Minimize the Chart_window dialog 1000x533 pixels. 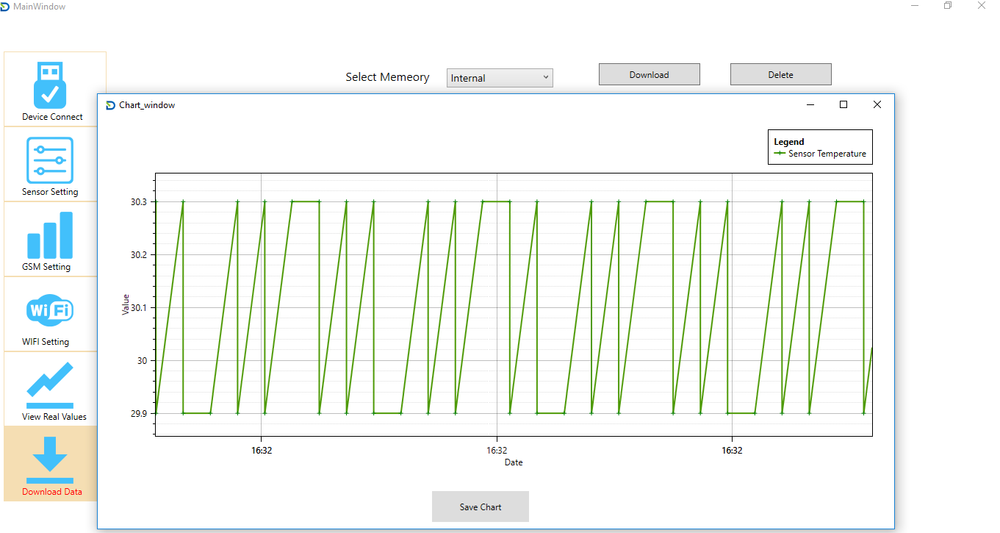click(x=809, y=105)
